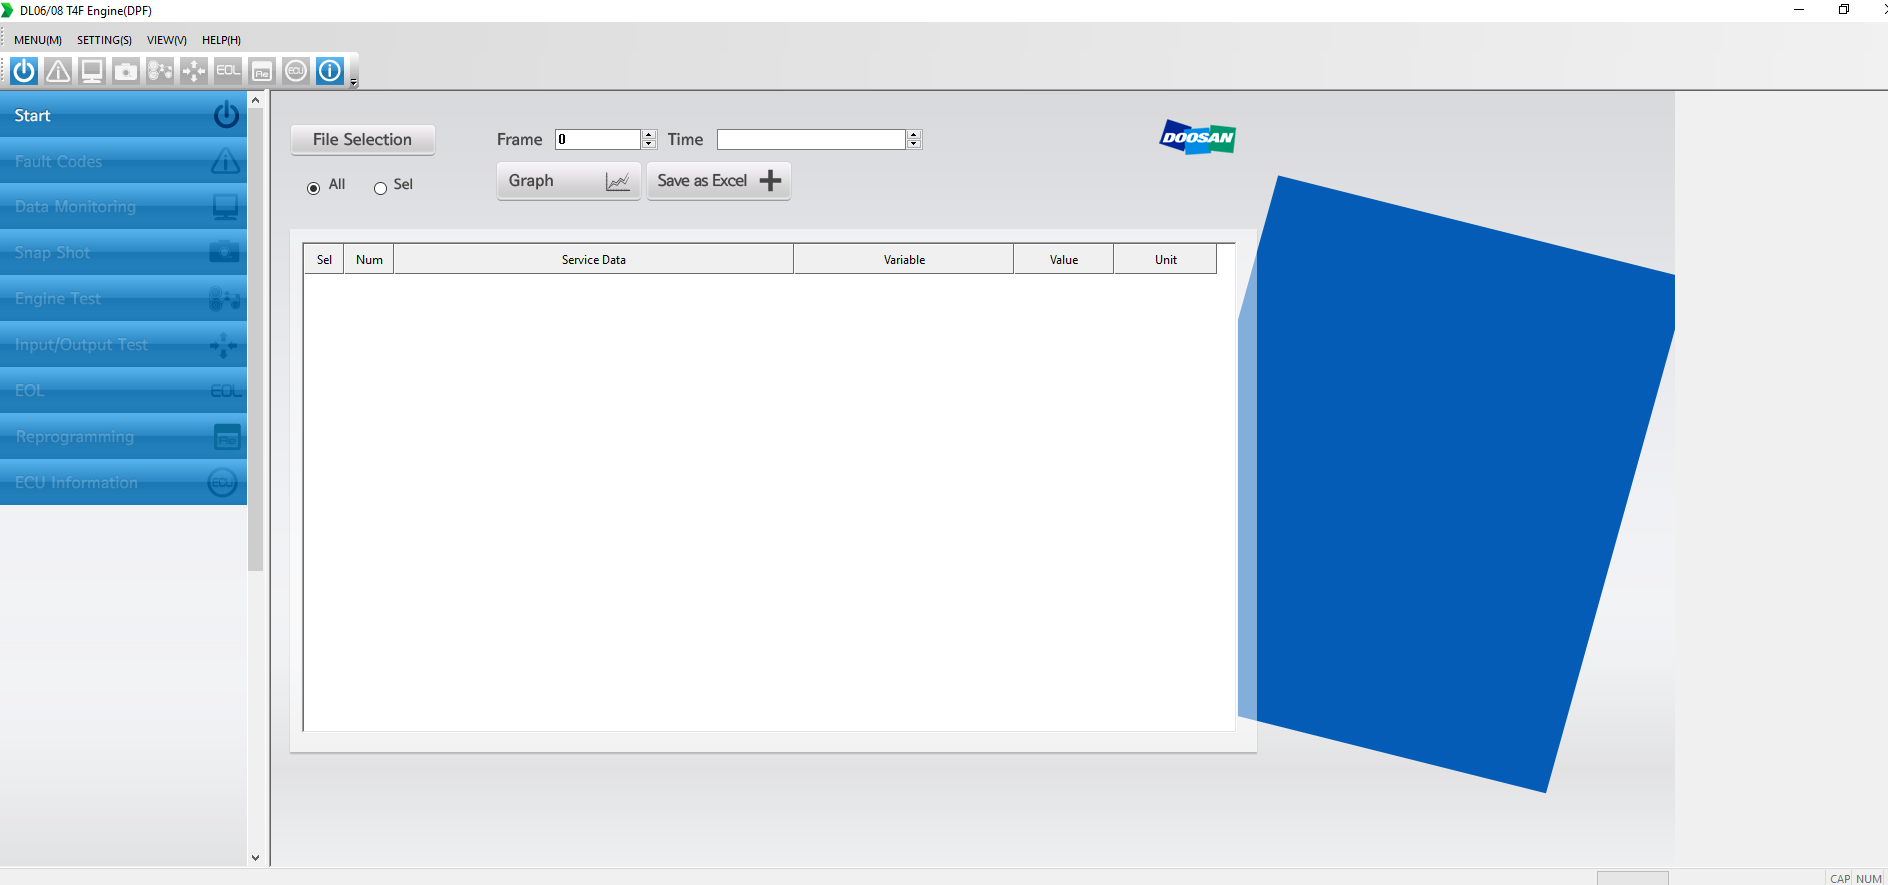Screen dimensions: 1888x885
Task: Open the HELP(H) menu
Action: click(x=221, y=40)
